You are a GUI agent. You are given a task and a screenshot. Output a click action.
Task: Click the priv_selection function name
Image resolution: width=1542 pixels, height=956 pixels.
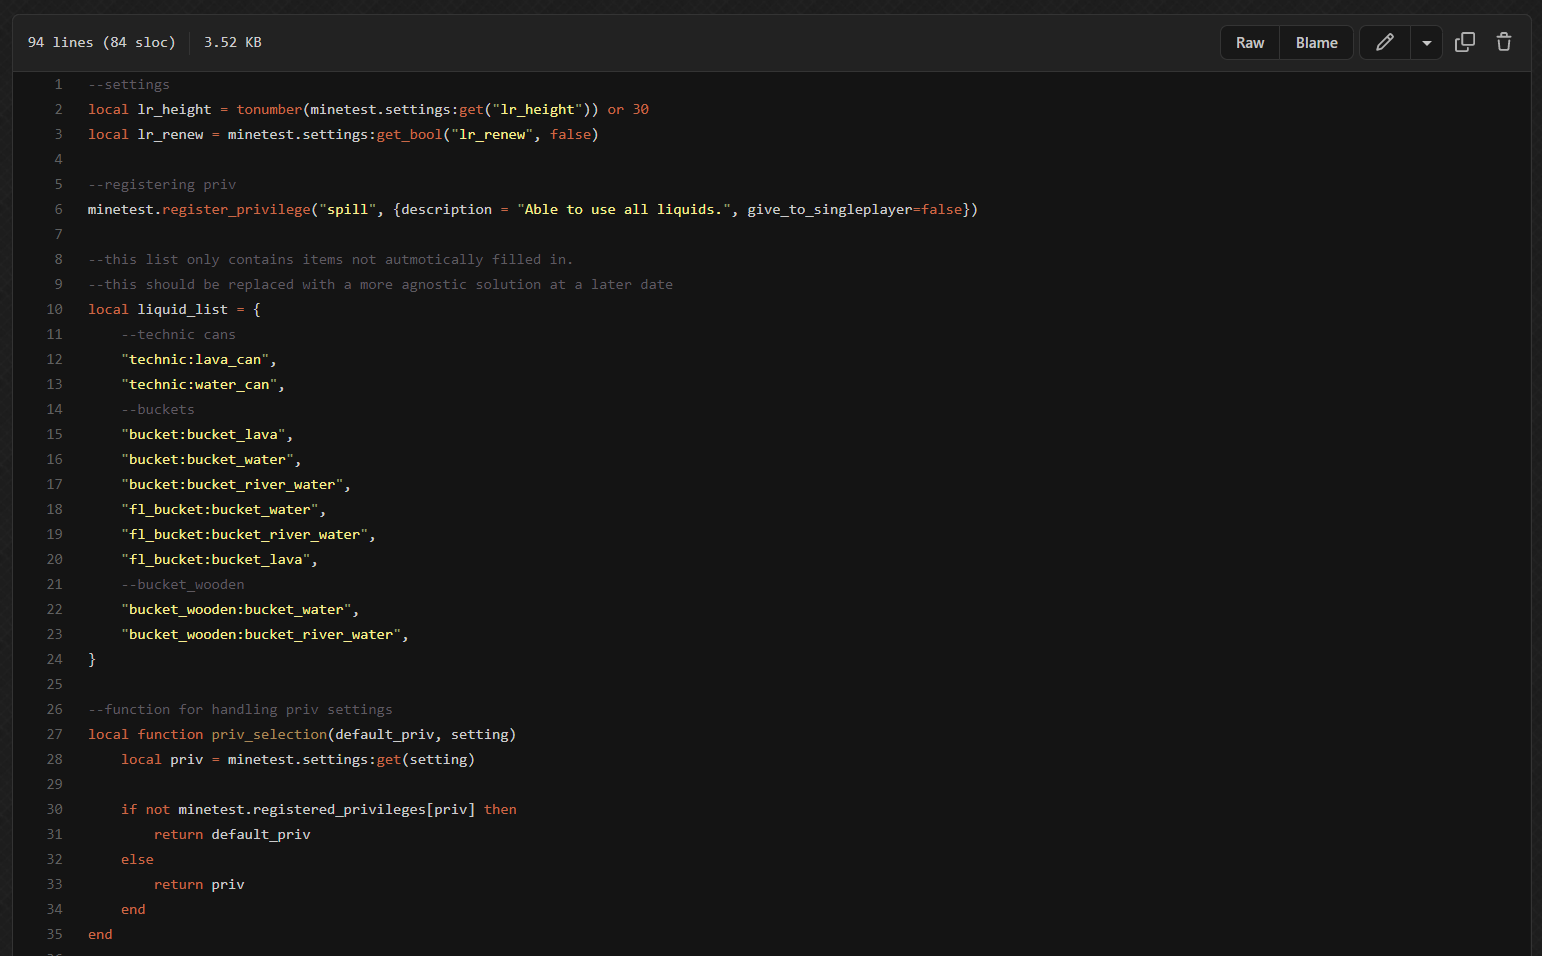tap(269, 735)
